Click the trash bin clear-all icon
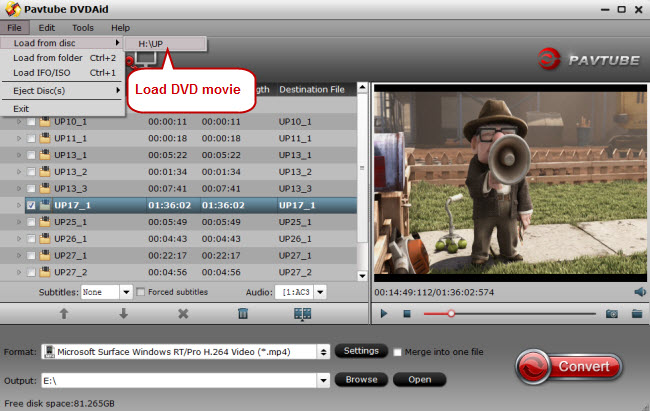 coord(243,314)
